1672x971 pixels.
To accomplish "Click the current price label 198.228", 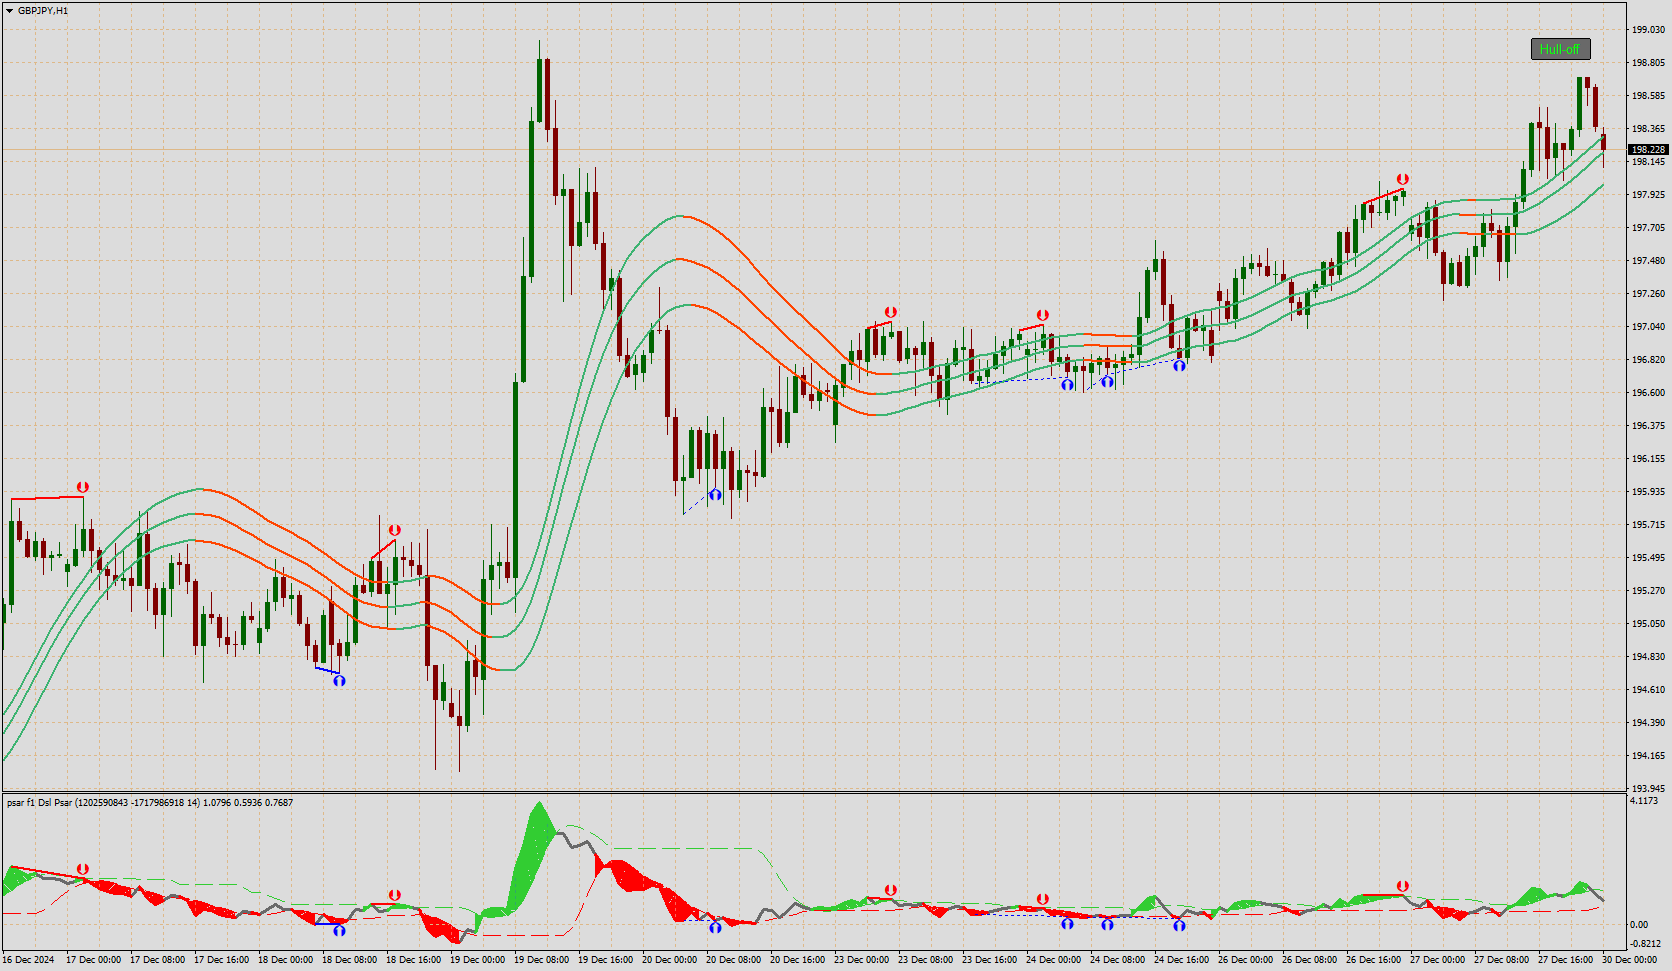I will tap(1649, 150).
